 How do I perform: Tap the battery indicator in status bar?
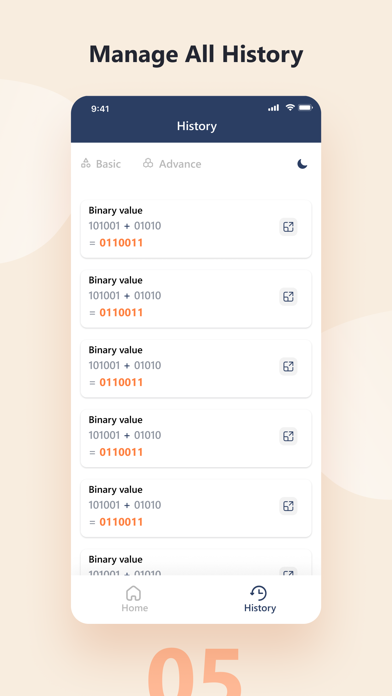(x=305, y=107)
